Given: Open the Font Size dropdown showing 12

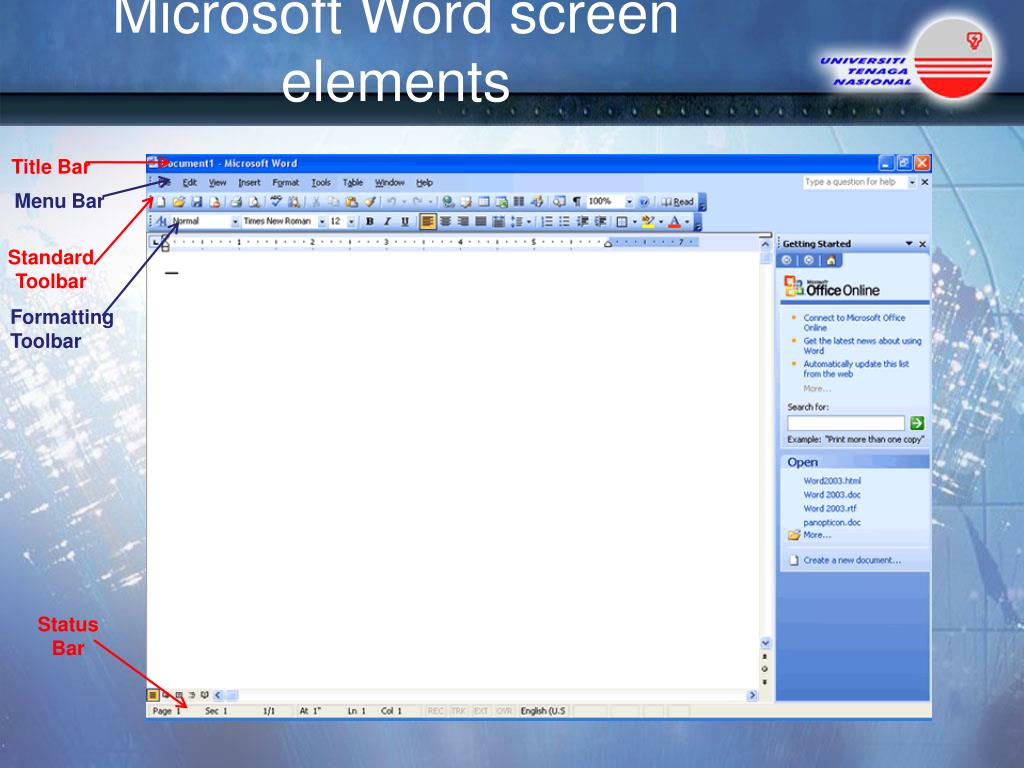Looking at the screenshot, I should (x=351, y=222).
